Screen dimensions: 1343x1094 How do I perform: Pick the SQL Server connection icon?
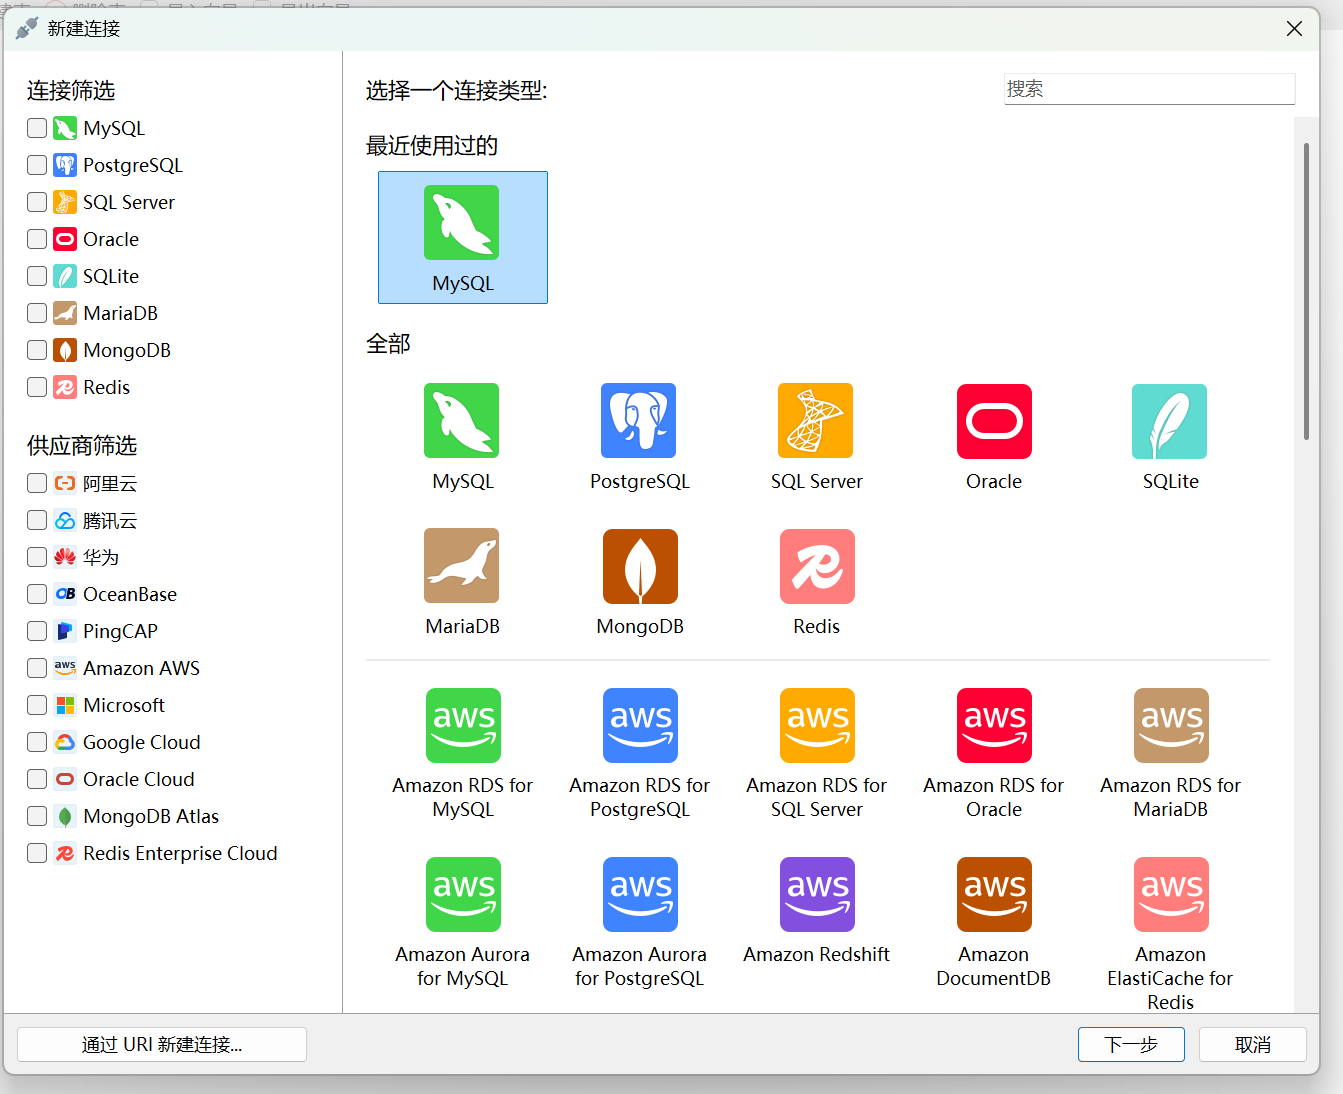pos(816,421)
